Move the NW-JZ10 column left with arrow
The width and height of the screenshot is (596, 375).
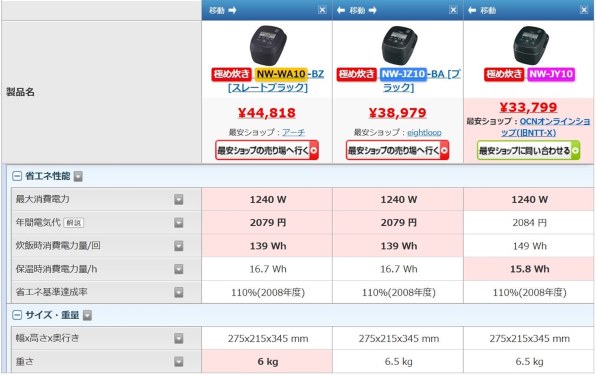pos(341,10)
